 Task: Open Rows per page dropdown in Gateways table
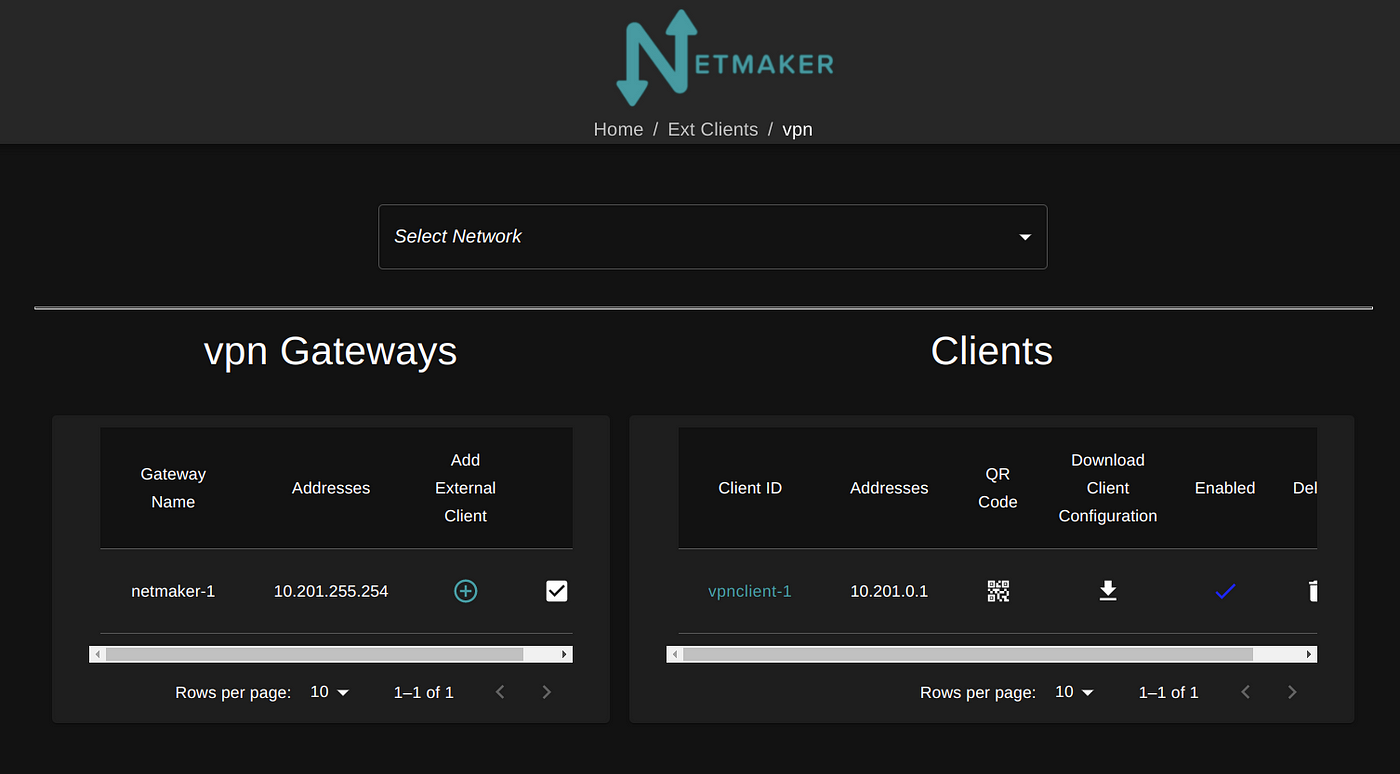pos(329,691)
